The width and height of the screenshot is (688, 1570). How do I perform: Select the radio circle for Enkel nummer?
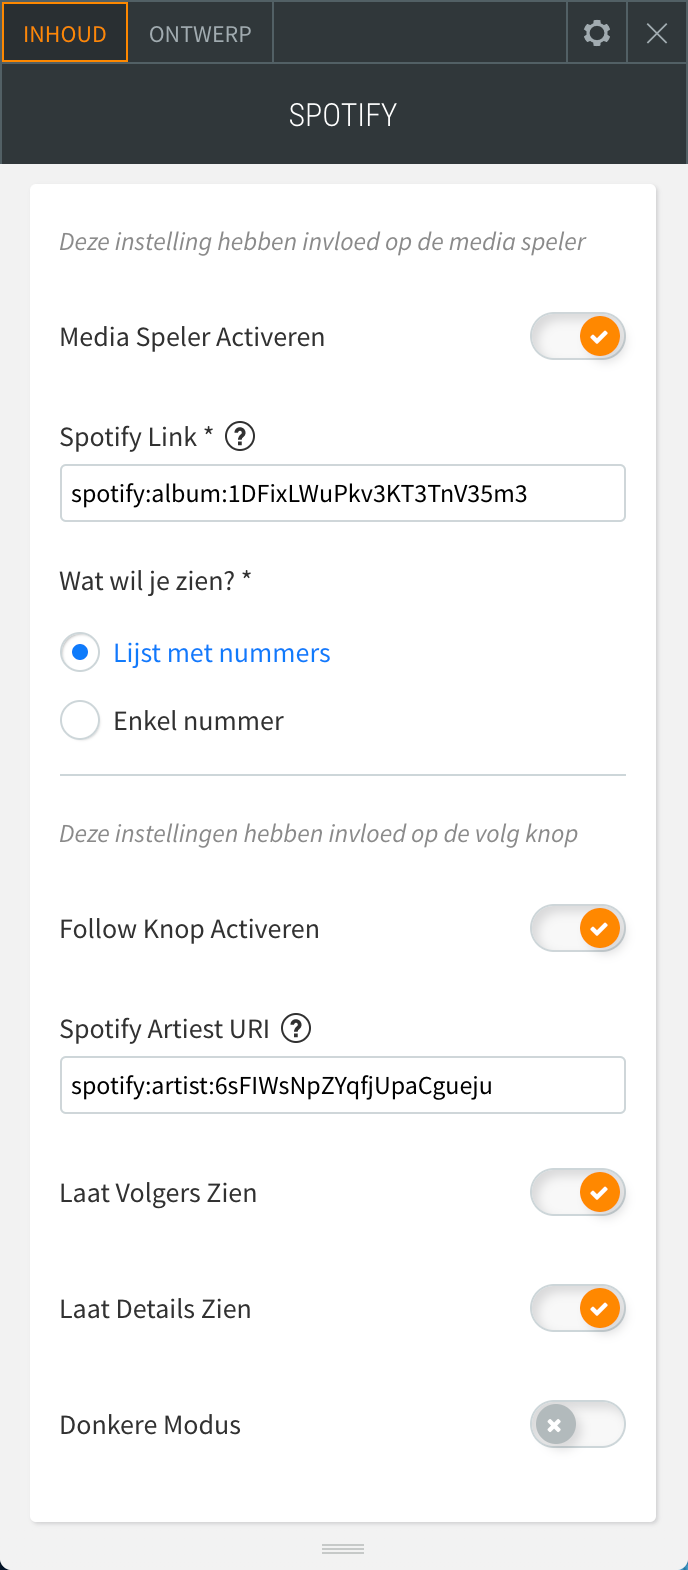80,721
